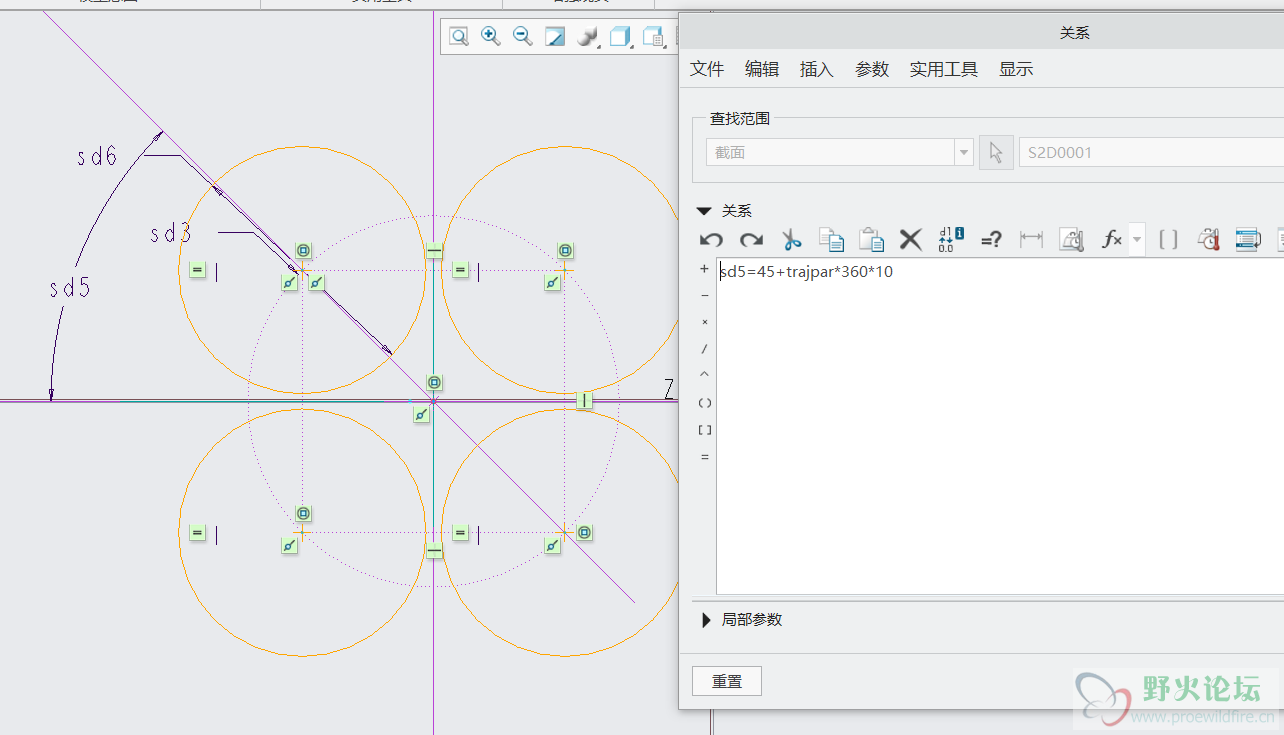The width and height of the screenshot is (1284, 735).
Task: Insert the equals sign operator
Action: point(704,456)
